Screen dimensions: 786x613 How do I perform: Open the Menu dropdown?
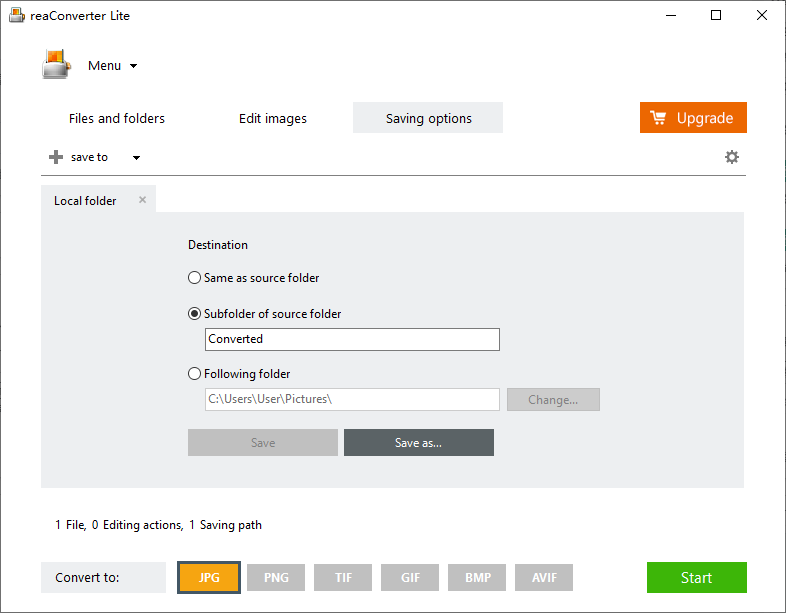tap(112, 66)
